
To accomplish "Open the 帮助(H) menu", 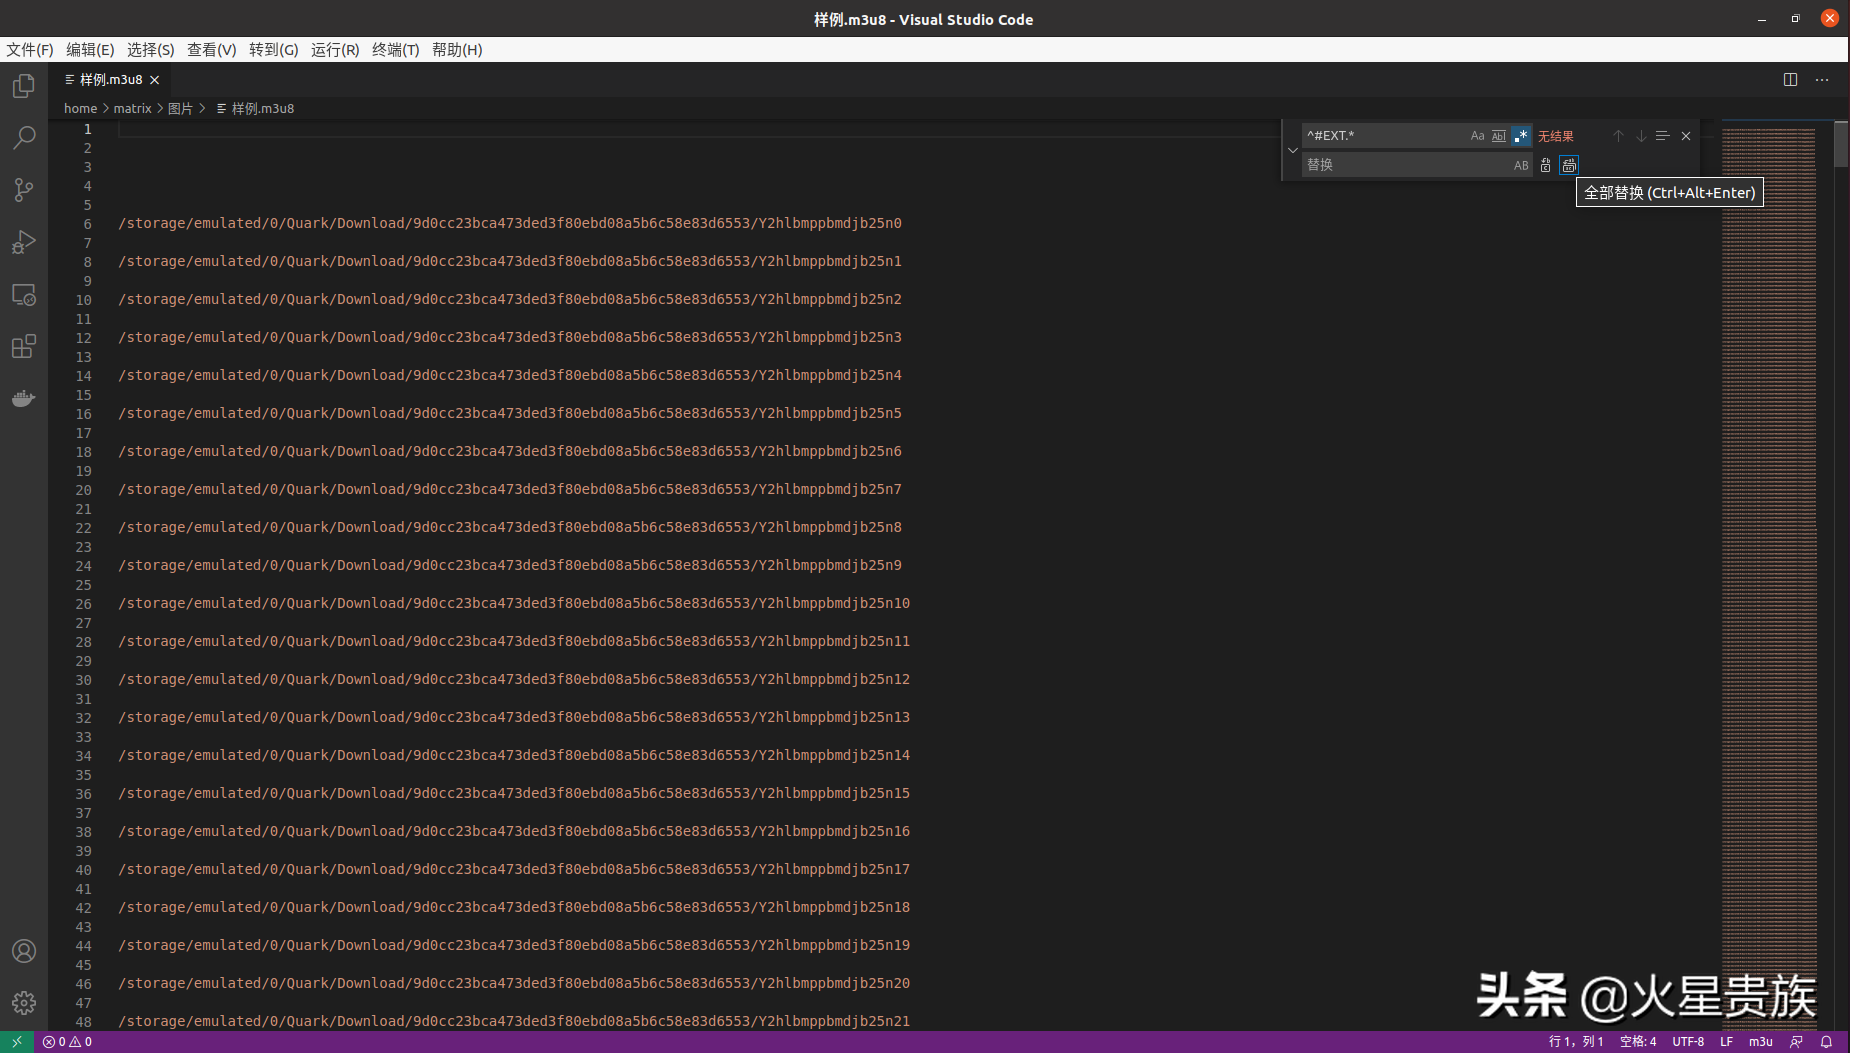I will tap(457, 50).
